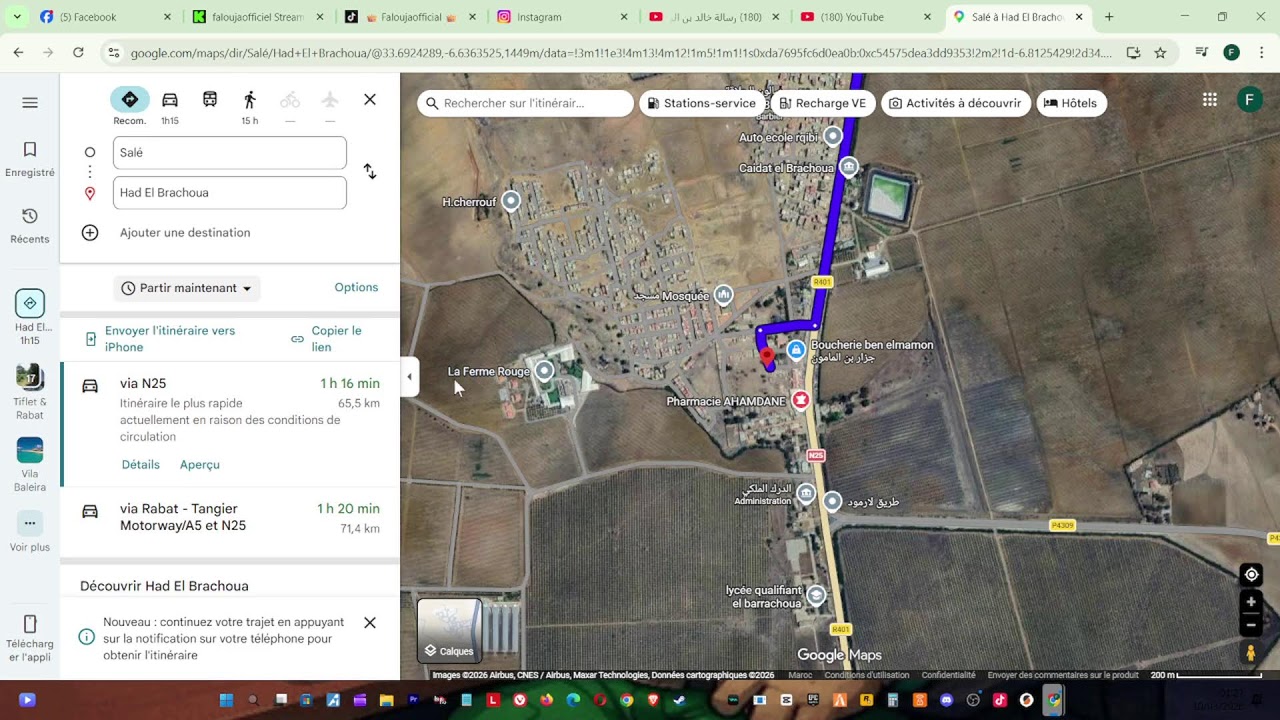Click the H.cherrouf map marker
This screenshot has height=720, width=1280.
(511, 201)
